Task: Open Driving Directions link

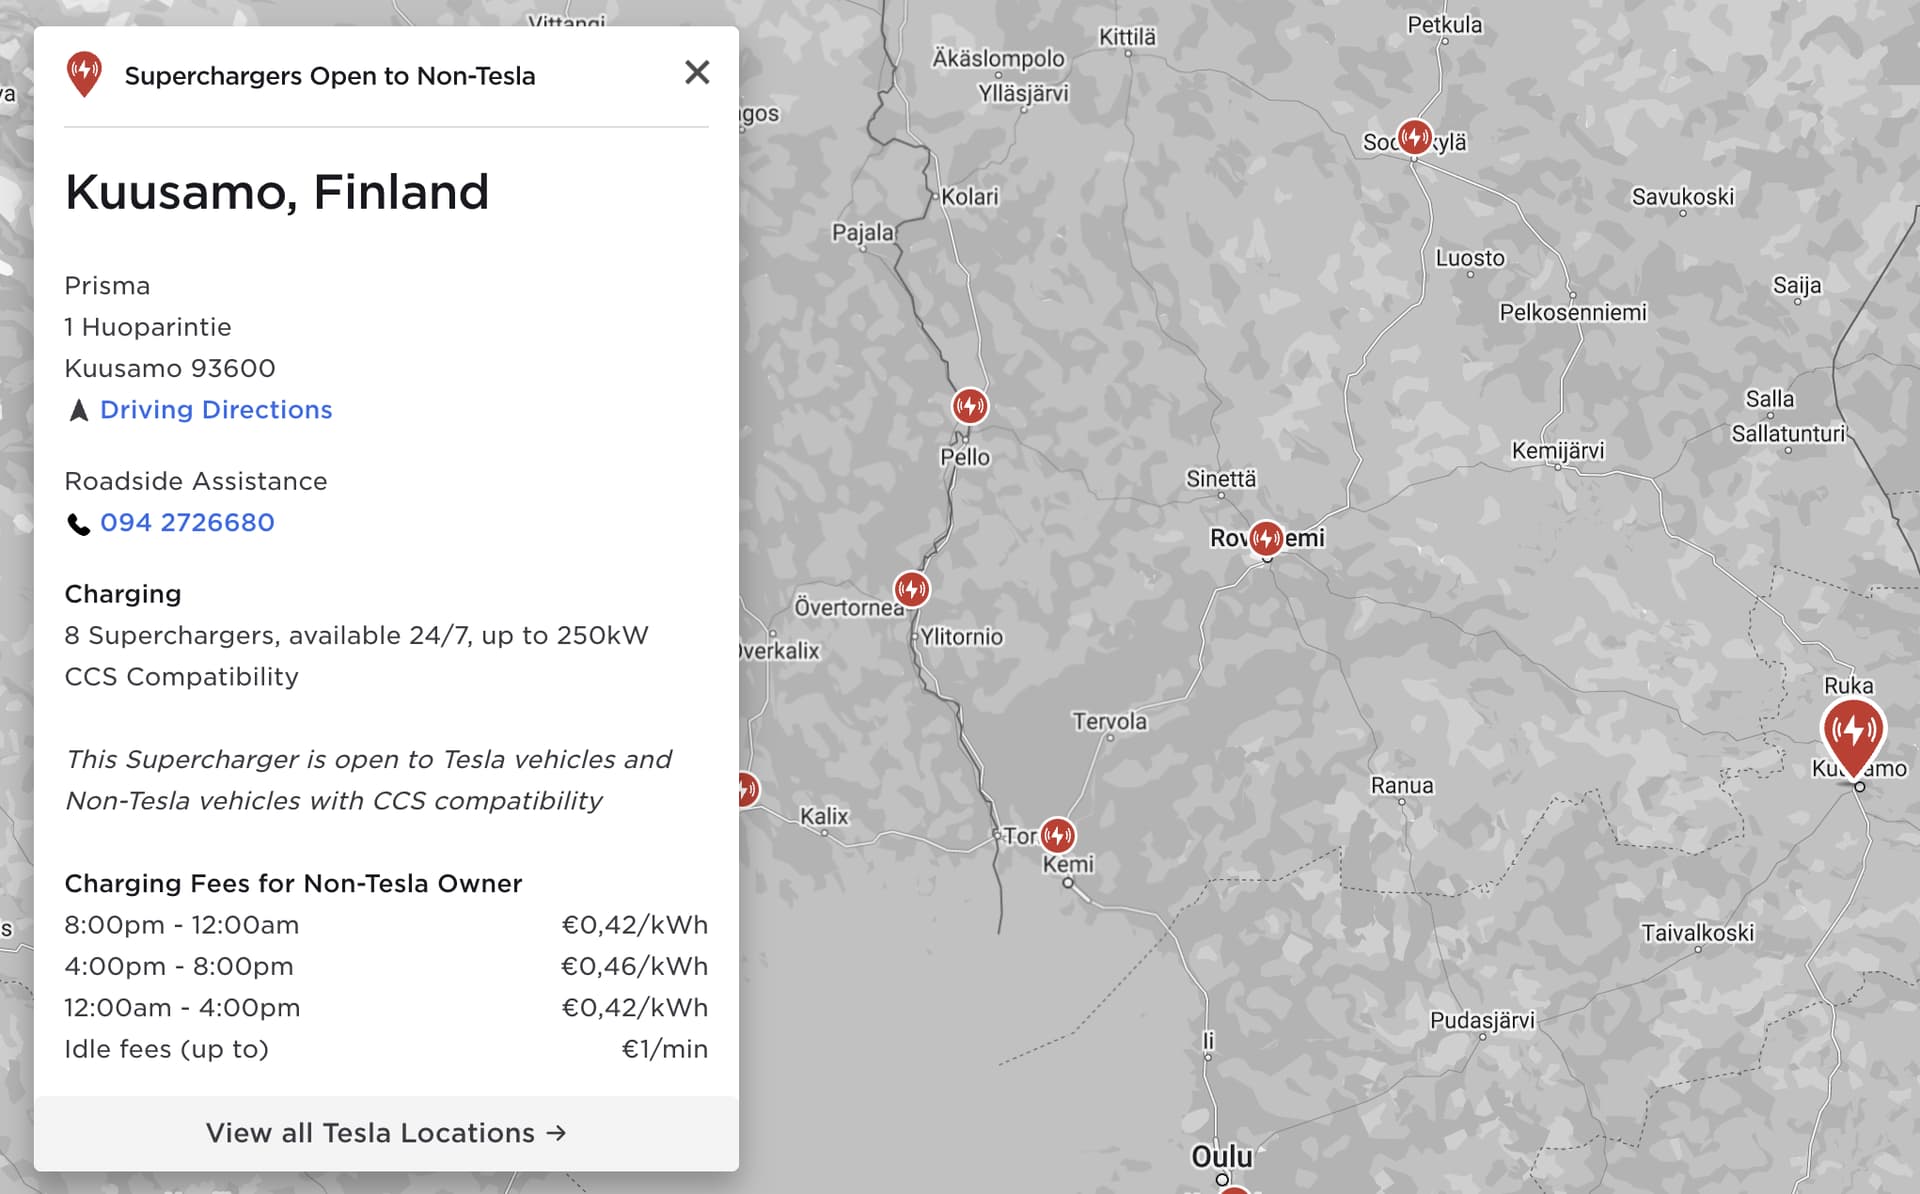Action: click(x=216, y=410)
